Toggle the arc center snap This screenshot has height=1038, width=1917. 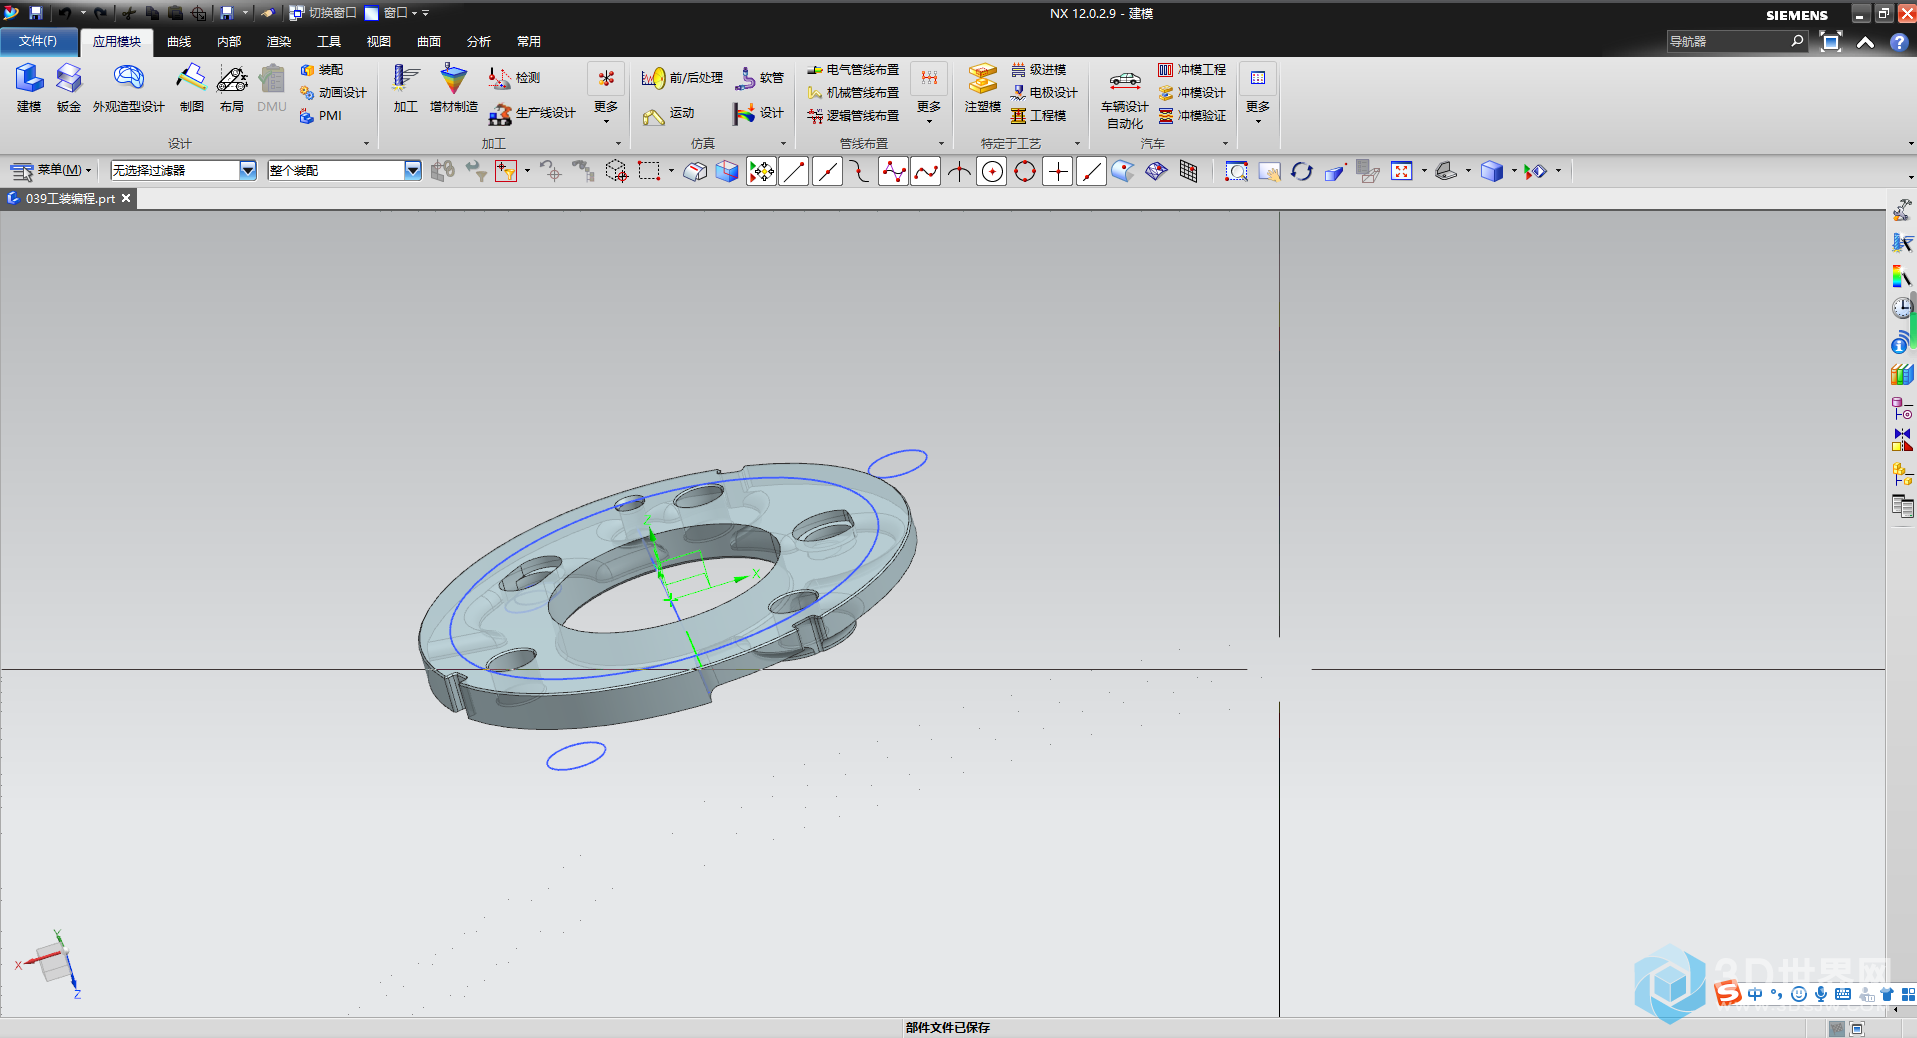point(992,172)
